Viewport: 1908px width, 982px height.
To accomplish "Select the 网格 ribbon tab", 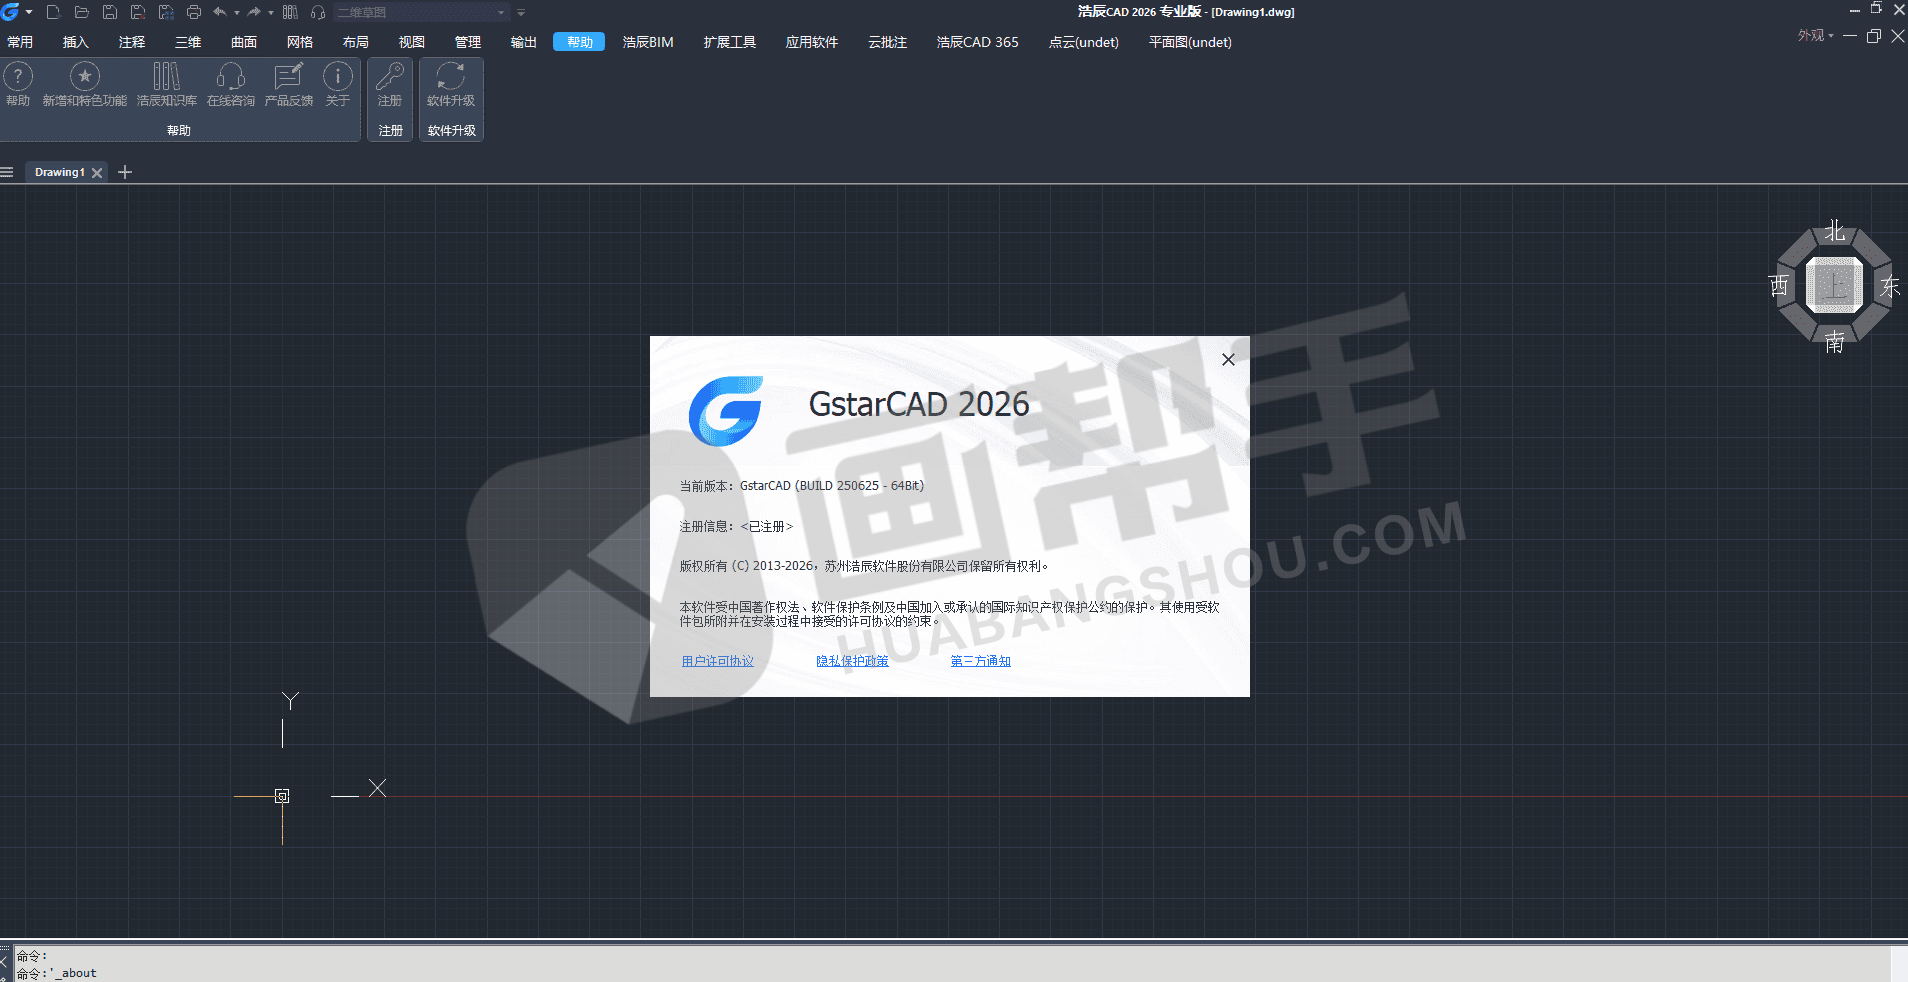I will (x=300, y=42).
